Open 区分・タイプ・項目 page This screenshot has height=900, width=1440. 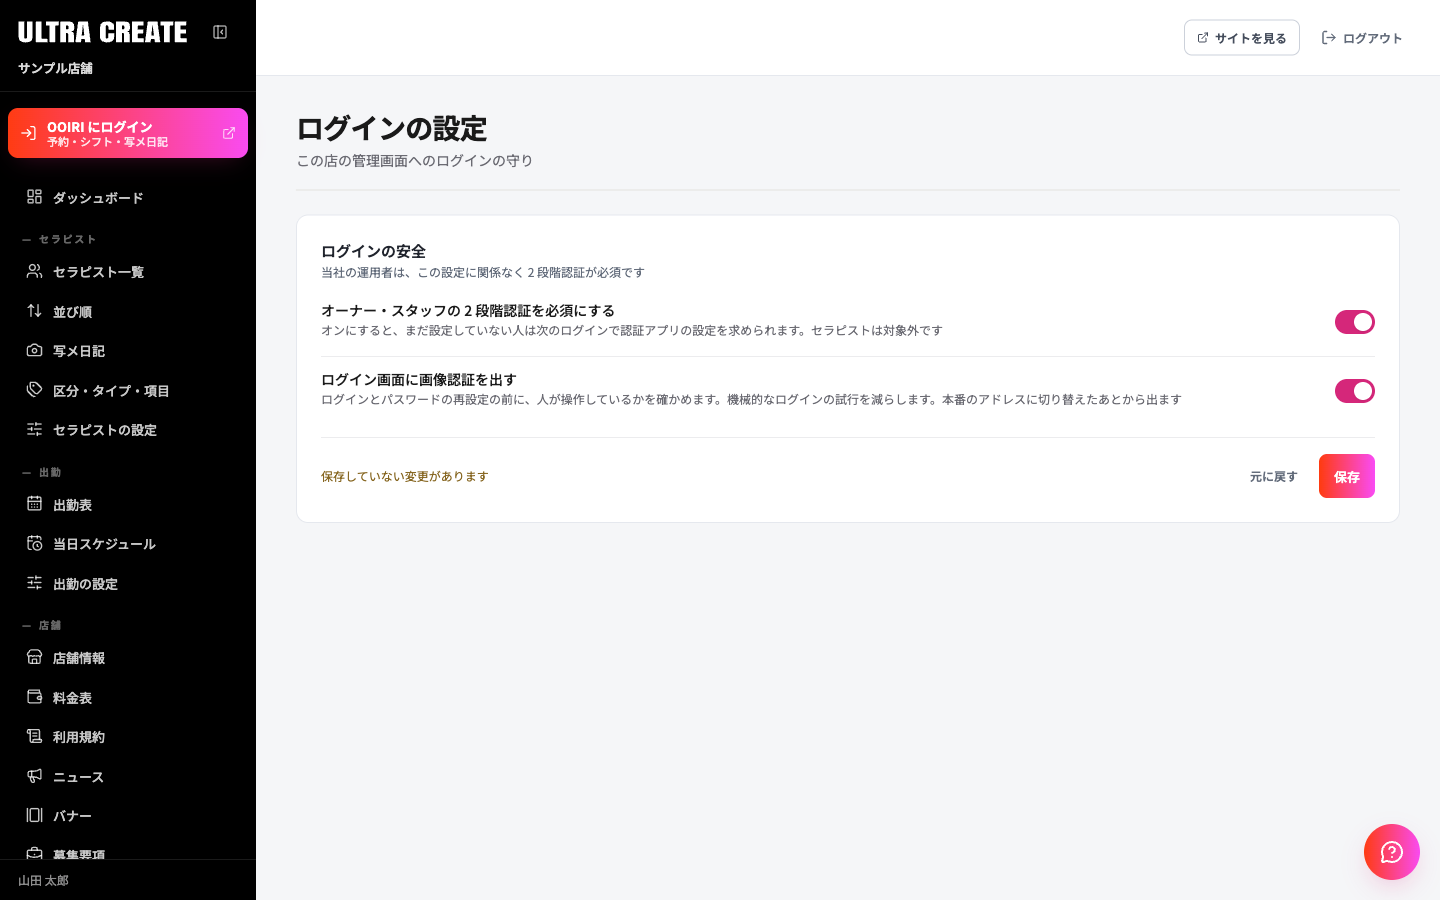128,391
